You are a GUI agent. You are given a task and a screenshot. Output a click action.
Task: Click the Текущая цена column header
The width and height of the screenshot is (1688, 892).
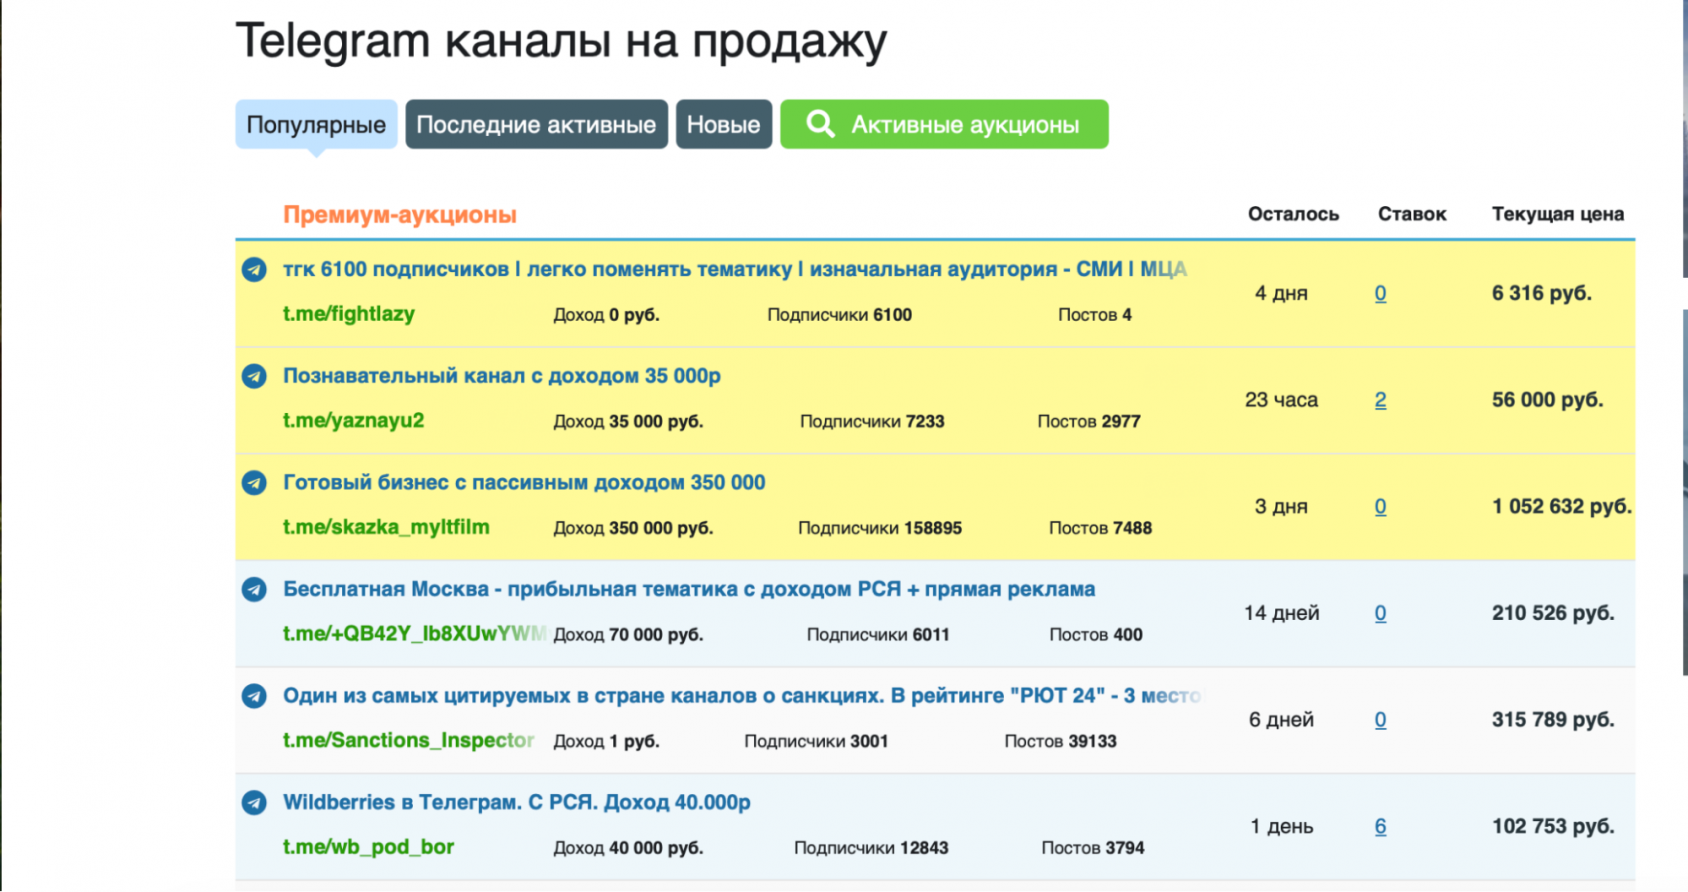(x=1558, y=214)
